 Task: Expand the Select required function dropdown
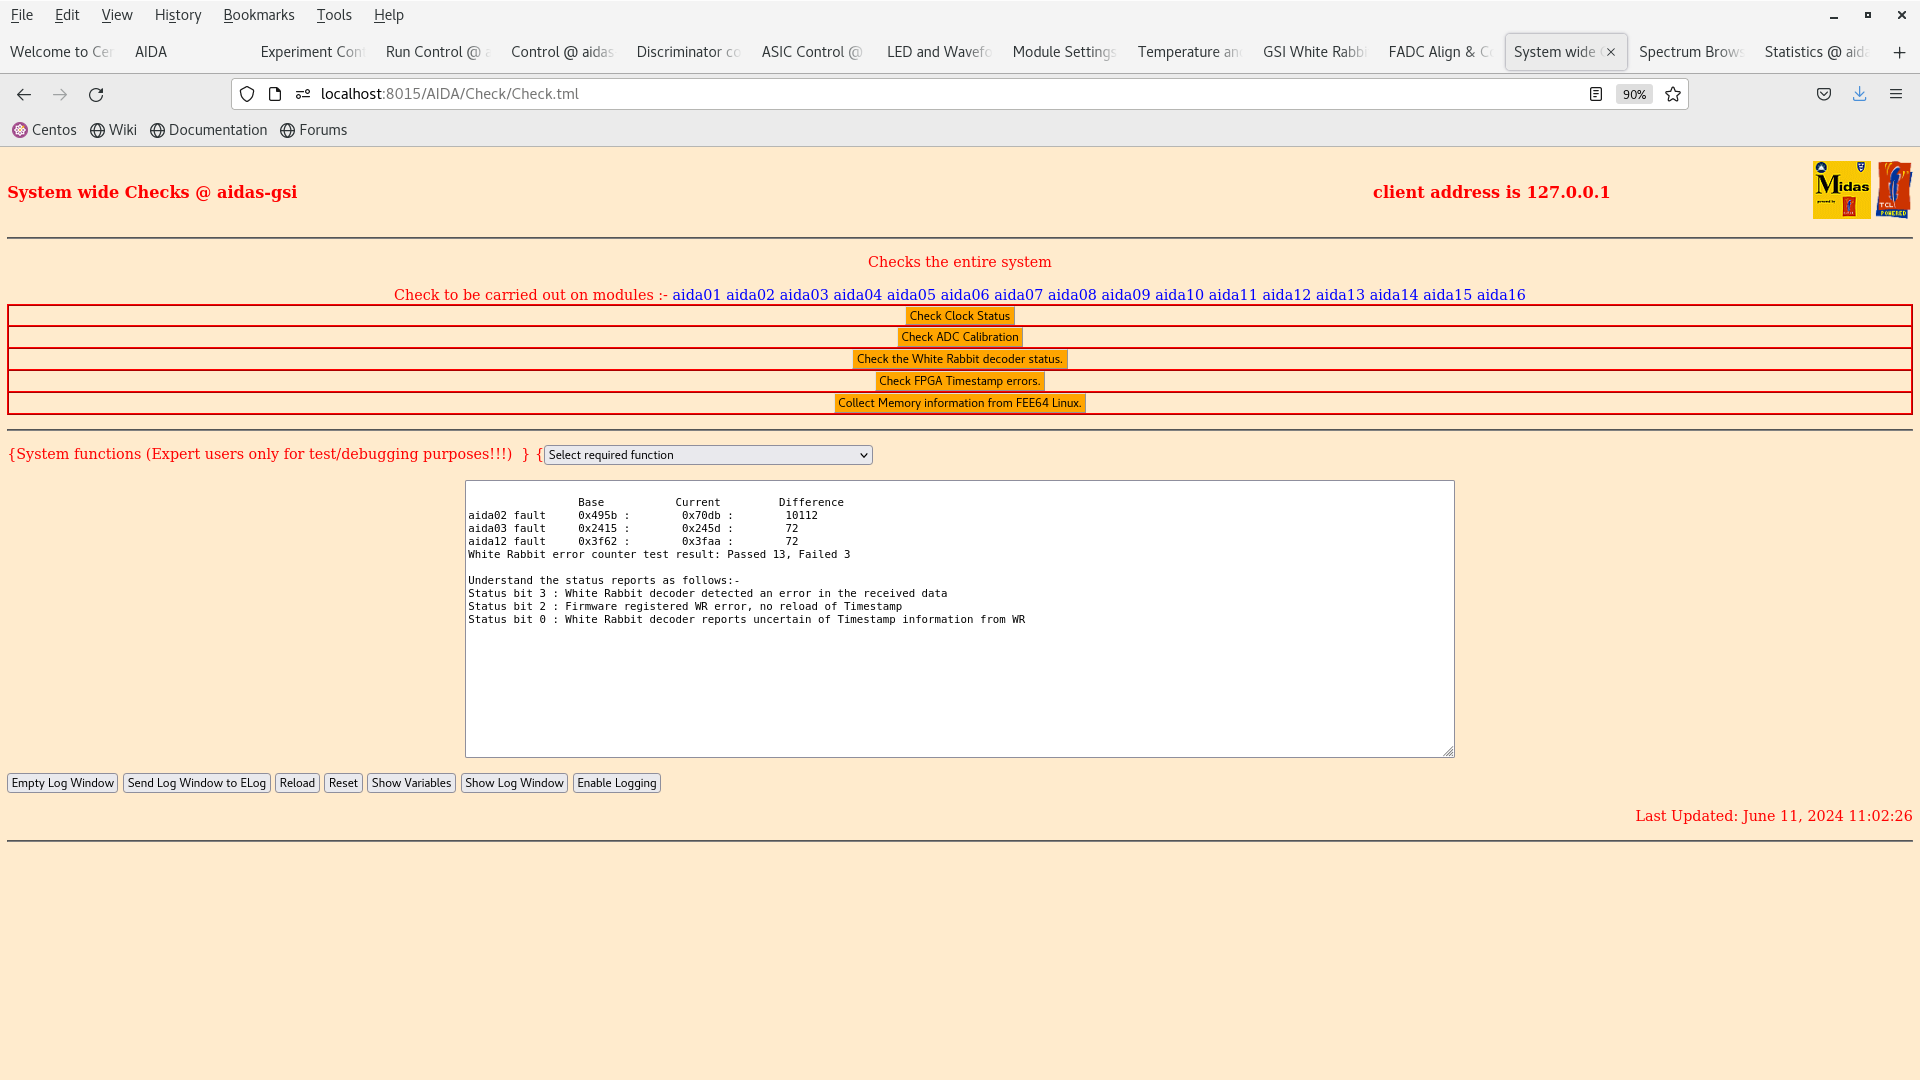708,455
